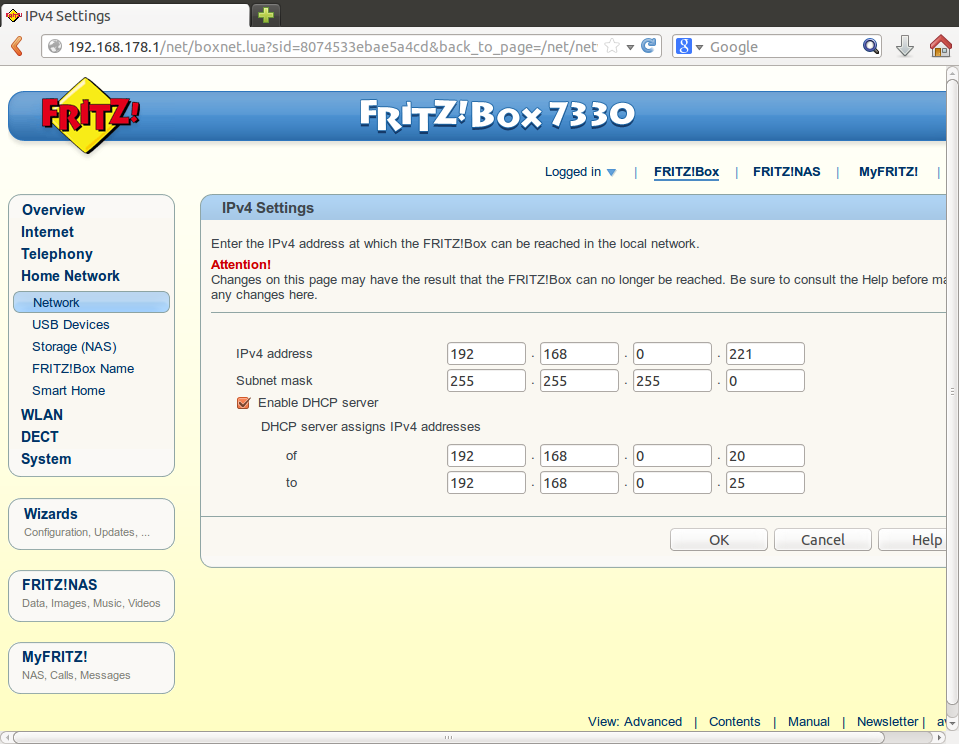Click the Google search magnifier icon
Image resolution: width=959 pixels, height=744 pixels.
(870, 46)
